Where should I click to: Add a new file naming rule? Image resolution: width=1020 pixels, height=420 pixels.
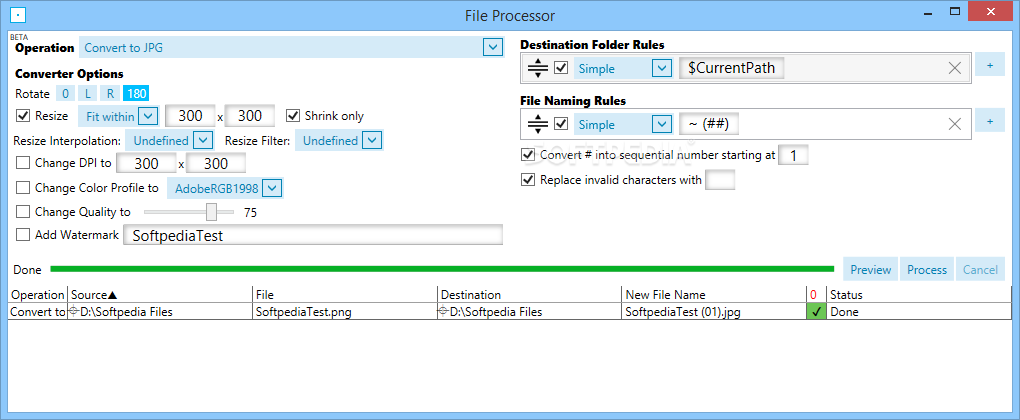click(989, 122)
